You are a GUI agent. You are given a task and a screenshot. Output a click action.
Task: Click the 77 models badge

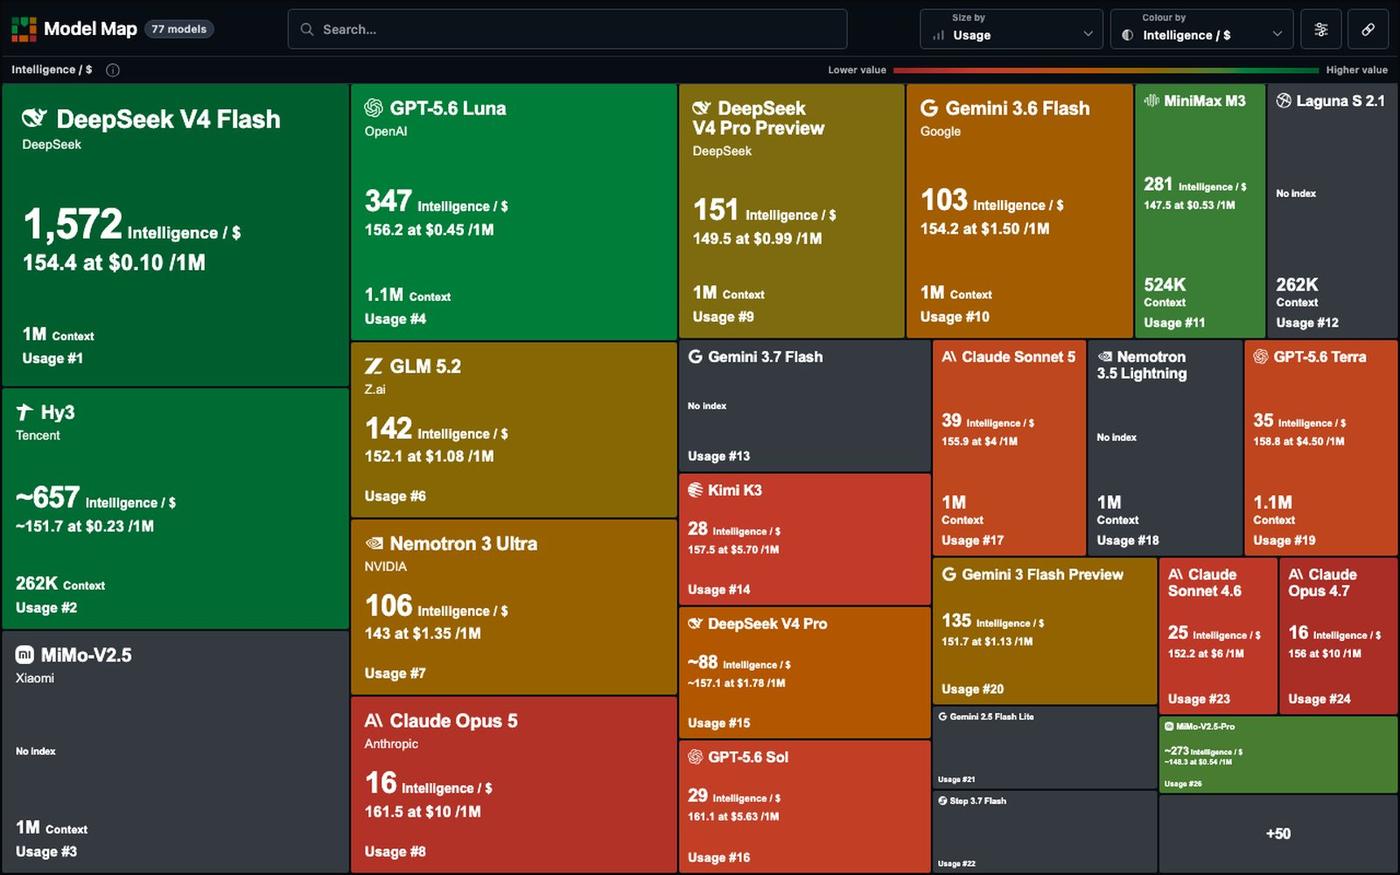179,29
